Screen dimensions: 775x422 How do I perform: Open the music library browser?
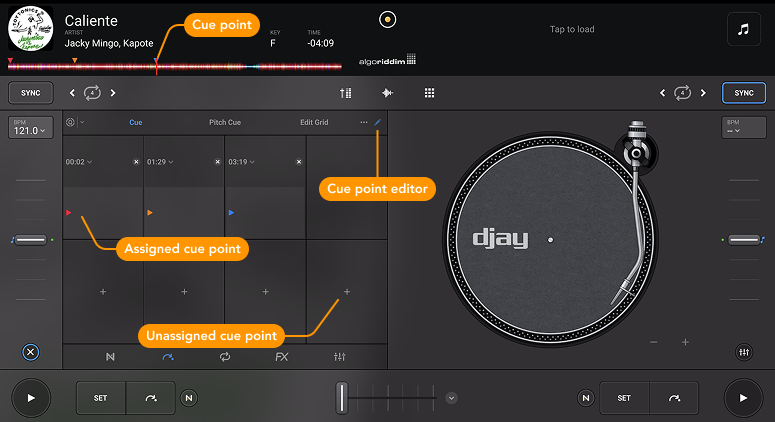coord(742,29)
